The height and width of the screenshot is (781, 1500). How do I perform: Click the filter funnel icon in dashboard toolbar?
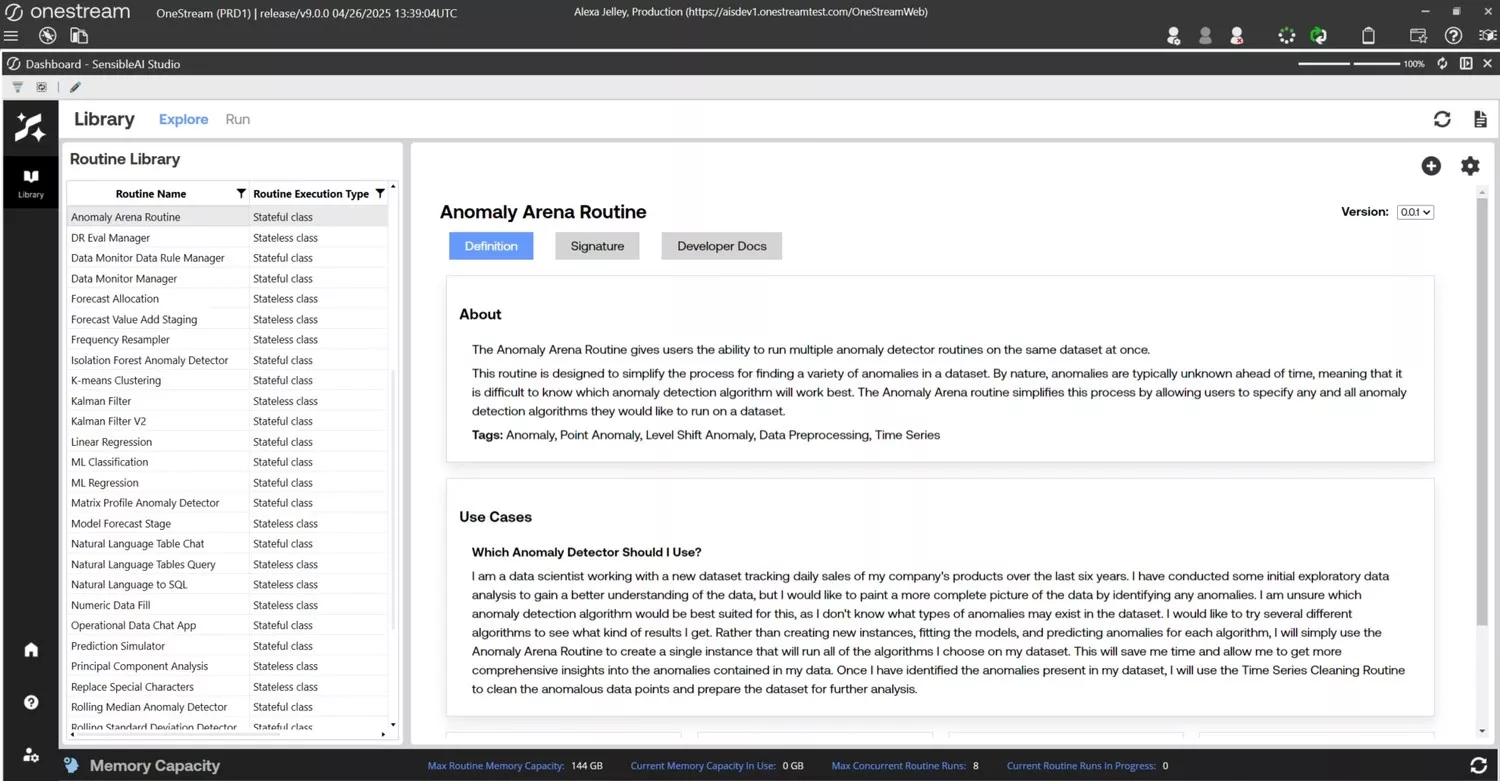[16, 87]
